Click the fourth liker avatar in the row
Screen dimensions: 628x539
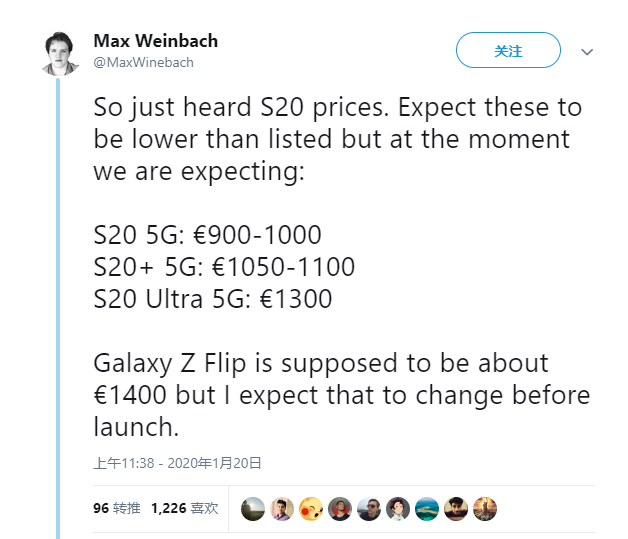(x=340, y=508)
